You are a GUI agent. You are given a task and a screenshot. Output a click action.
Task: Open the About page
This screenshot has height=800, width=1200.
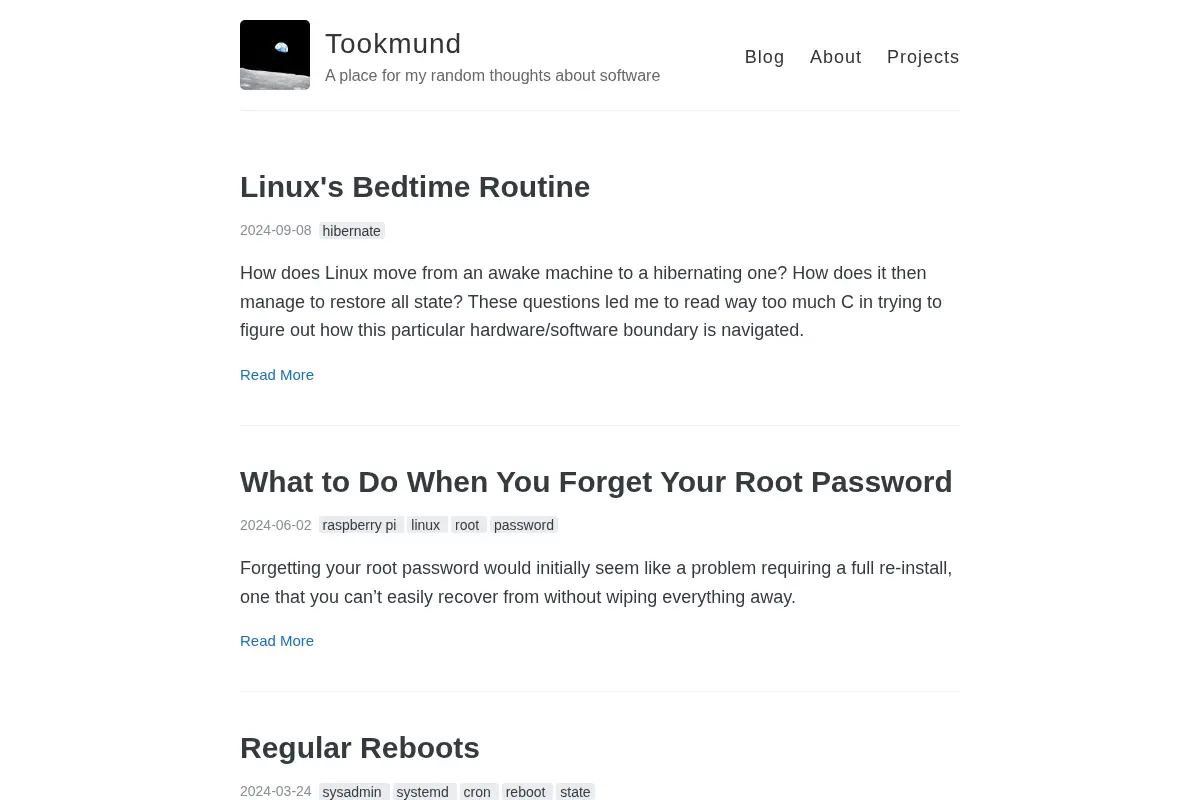pyautogui.click(x=836, y=57)
